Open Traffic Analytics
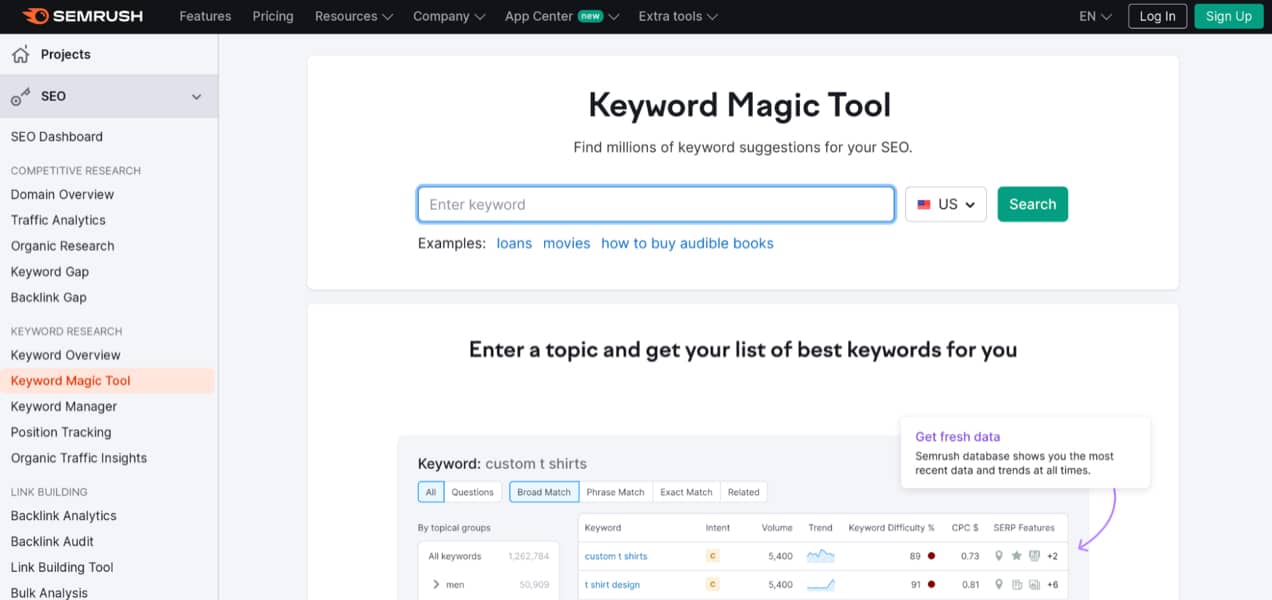 click(58, 220)
